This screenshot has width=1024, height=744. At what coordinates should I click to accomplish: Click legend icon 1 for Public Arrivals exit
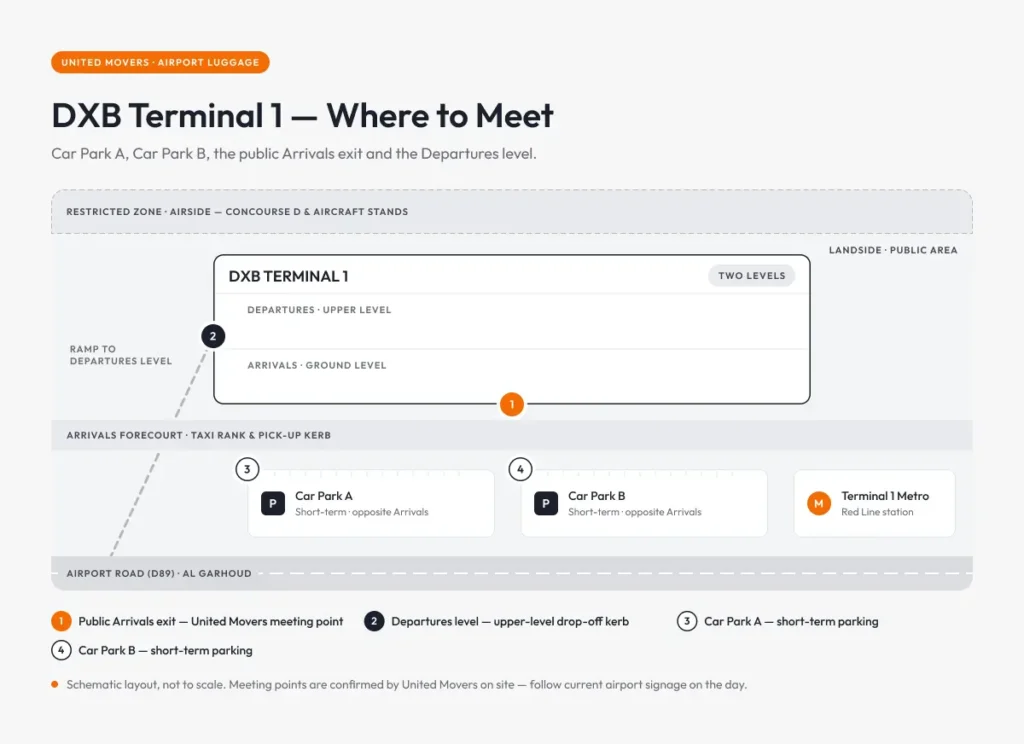(x=61, y=621)
